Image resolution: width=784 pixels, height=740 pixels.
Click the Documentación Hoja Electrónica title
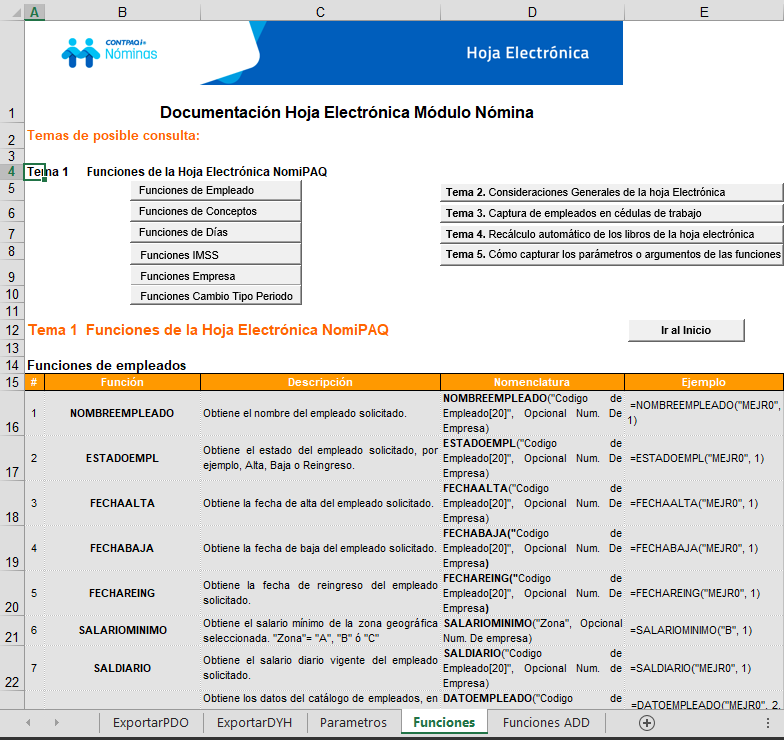346,112
